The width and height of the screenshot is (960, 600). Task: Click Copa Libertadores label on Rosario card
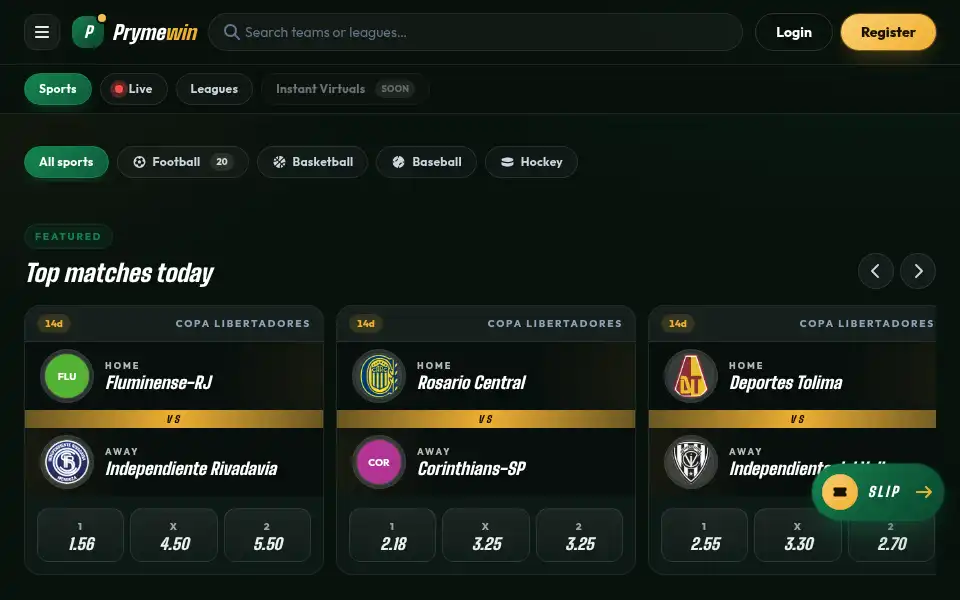pos(555,323)
